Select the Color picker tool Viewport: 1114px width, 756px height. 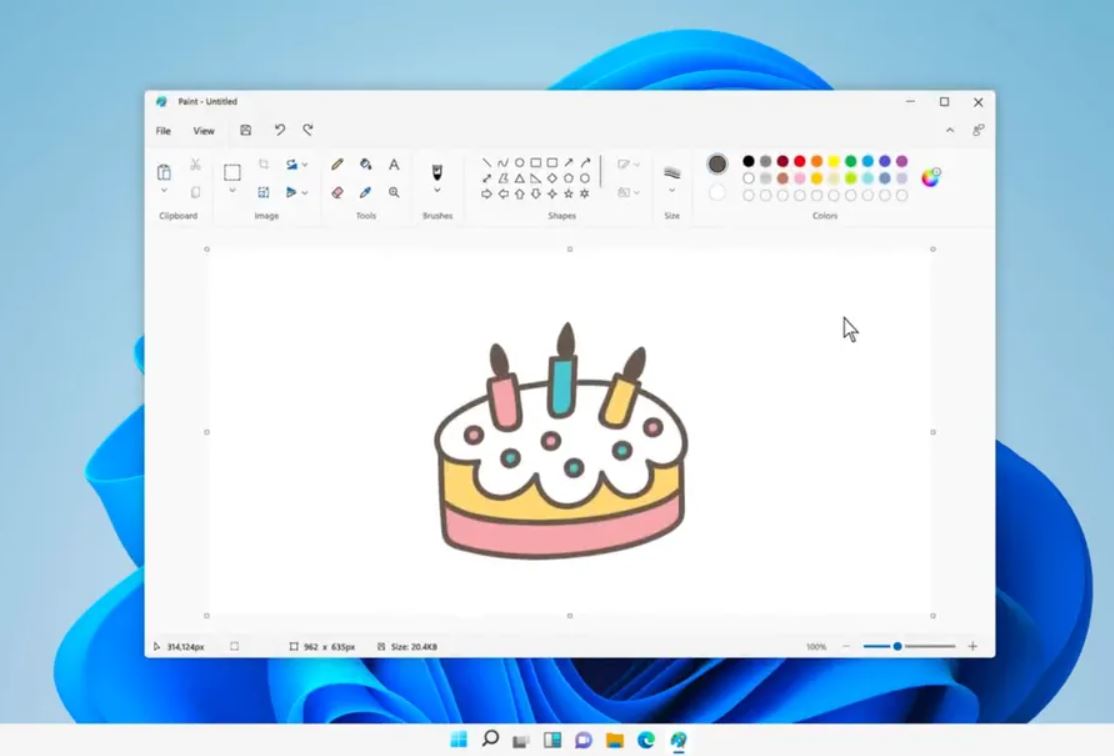pos(366,191)
